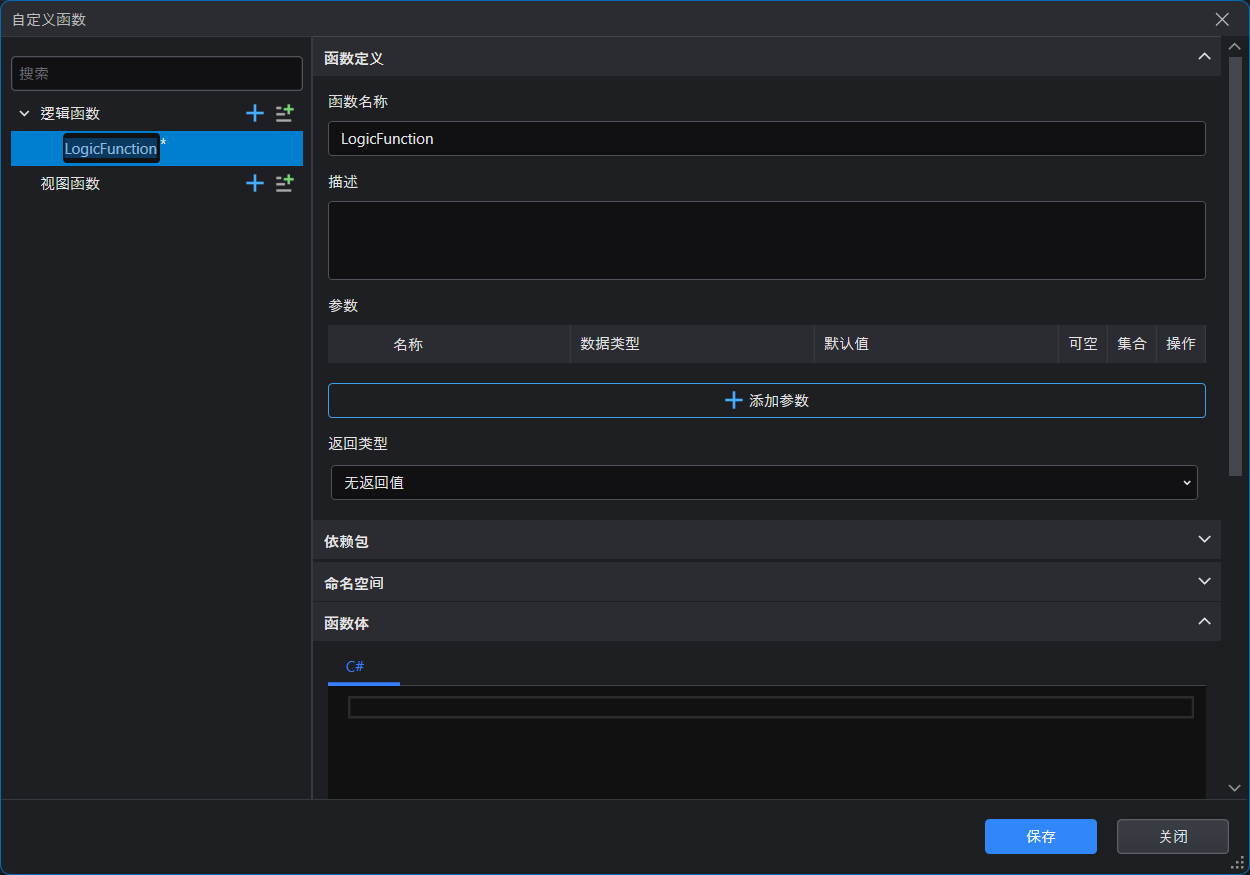This screenshot has width=1250, height=875.
Task: Add a new logic function with plus icon
Action: click(255, 113)
